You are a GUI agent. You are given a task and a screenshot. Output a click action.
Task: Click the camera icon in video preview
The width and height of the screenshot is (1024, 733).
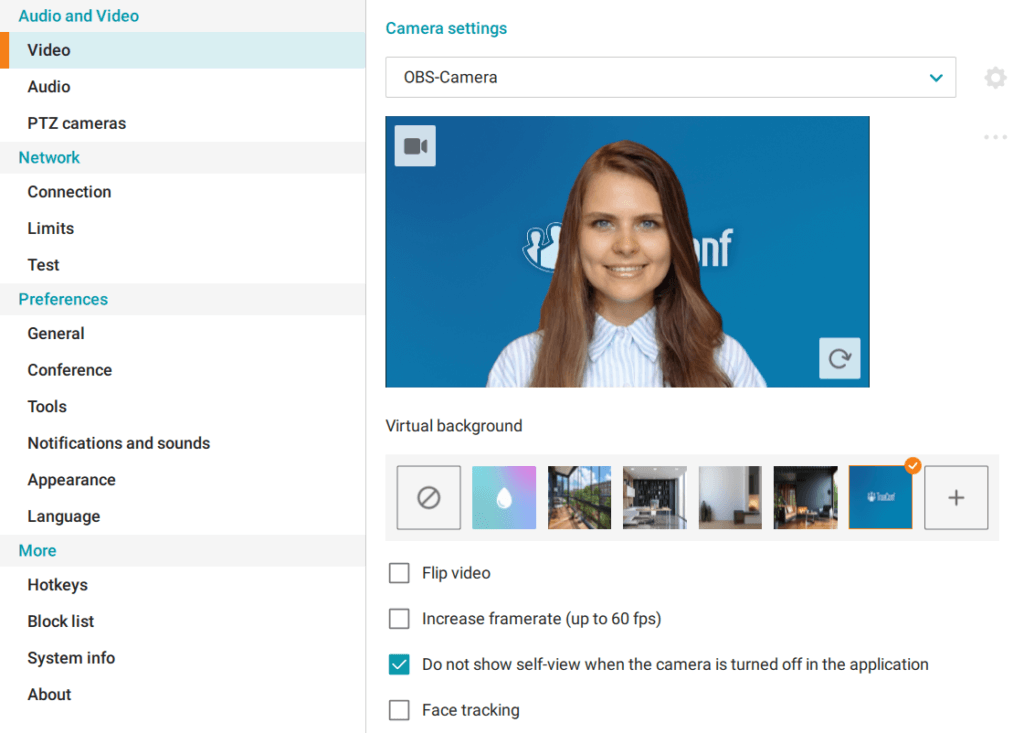[x=414, y=144]
